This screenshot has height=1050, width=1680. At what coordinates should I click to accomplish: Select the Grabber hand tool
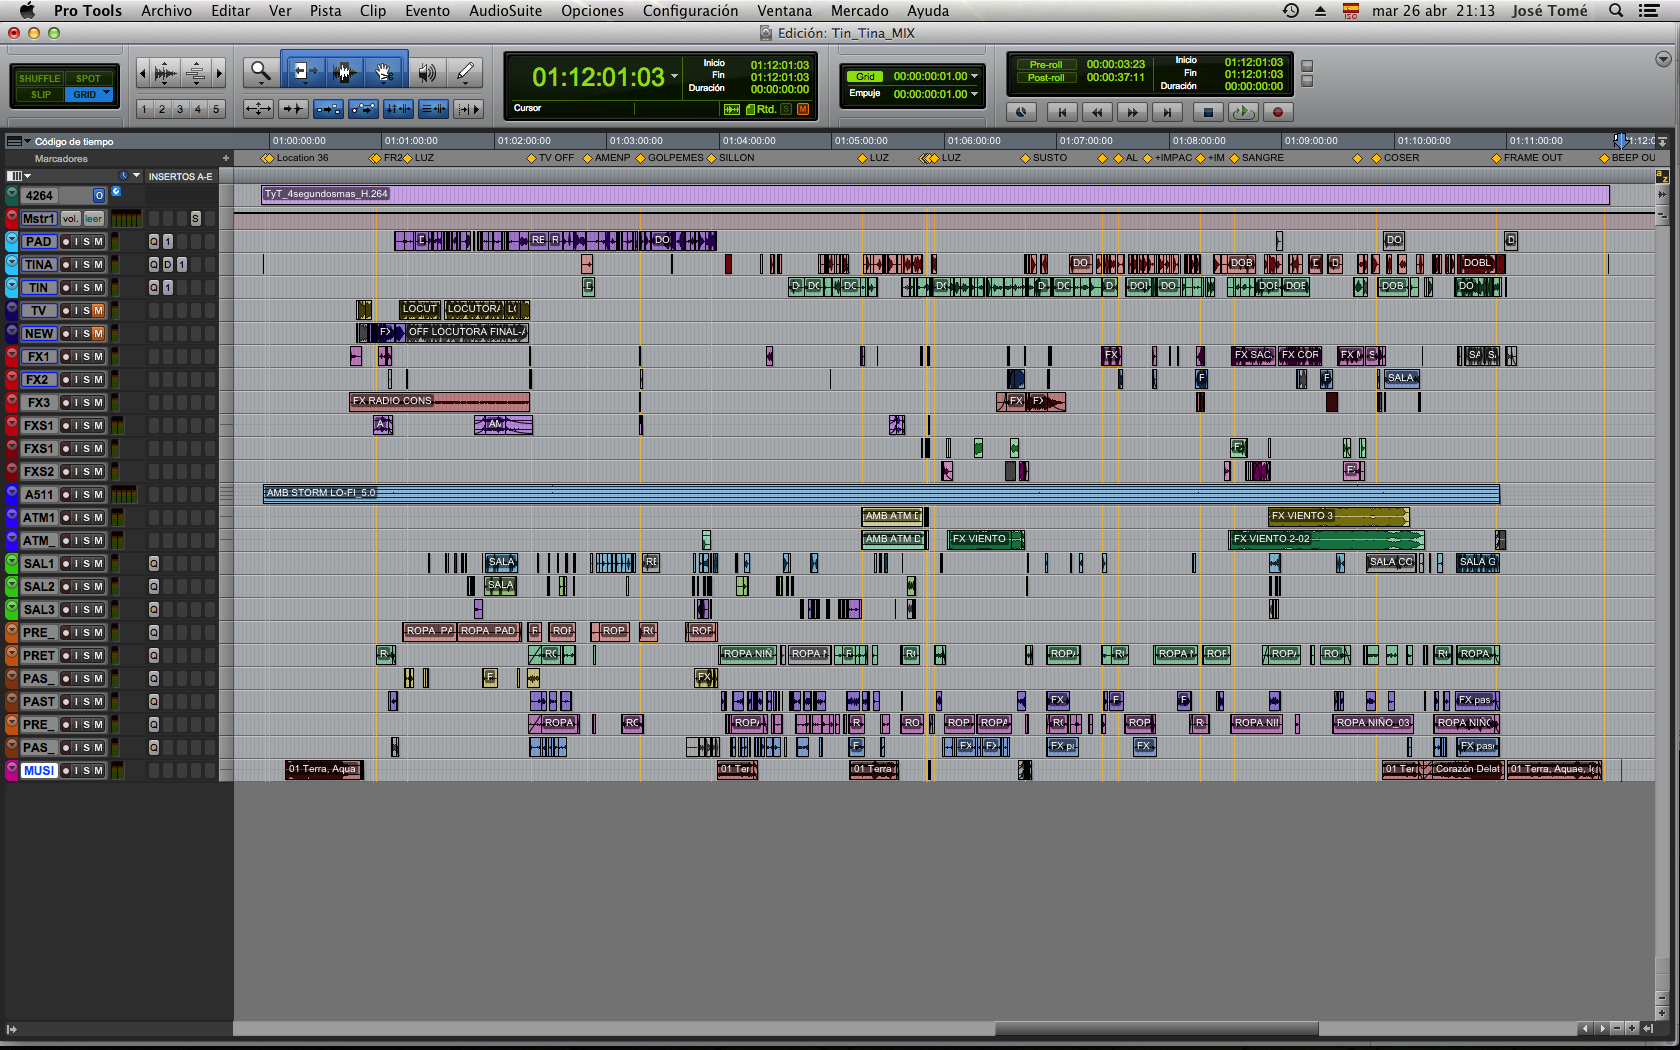click(x=383, y=72)
